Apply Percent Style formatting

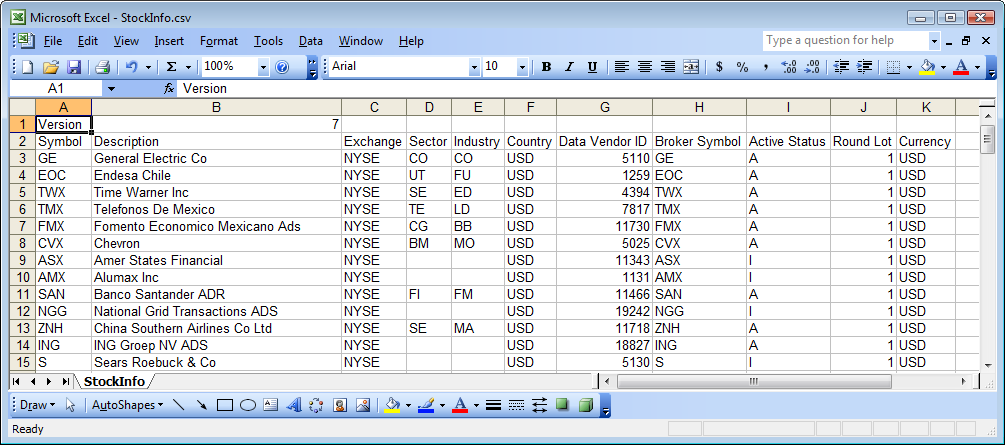point(742,67)
